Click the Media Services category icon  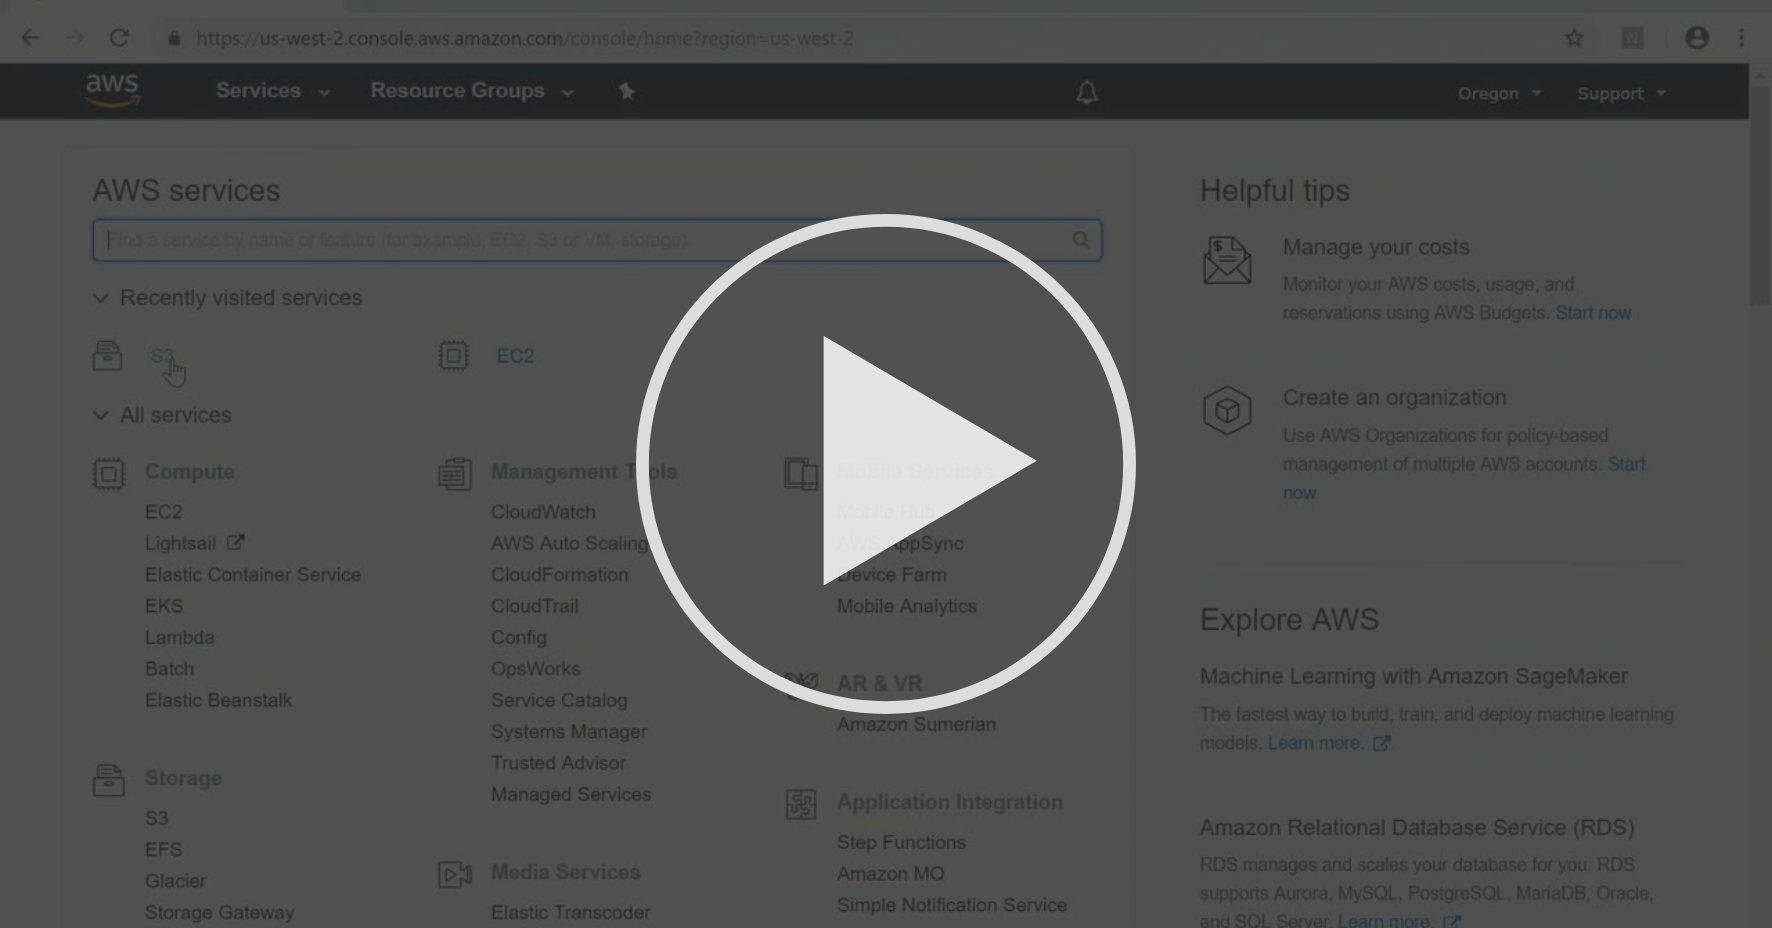455,875
